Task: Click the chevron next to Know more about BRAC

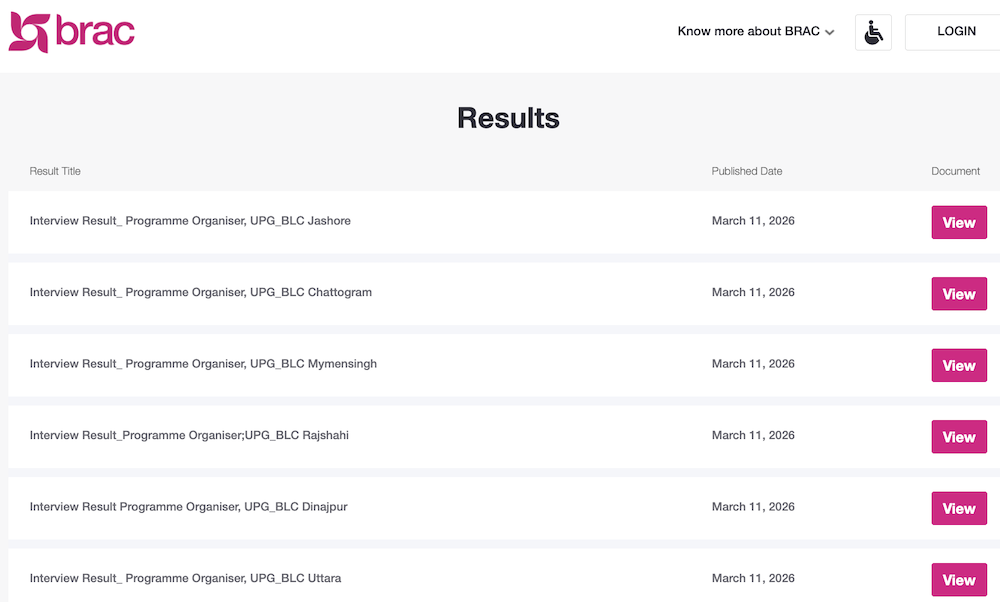Action: 830,31
